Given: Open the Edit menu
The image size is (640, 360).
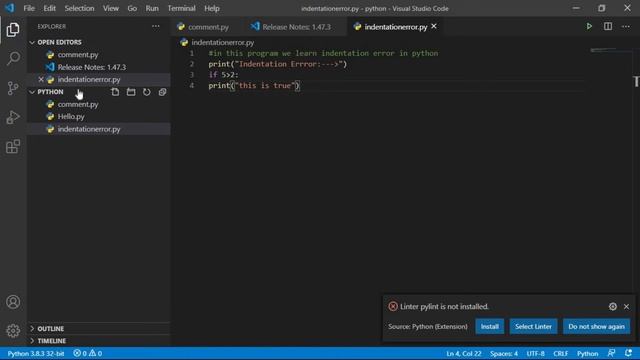Looking at the screenshot, I should coord(49,8).
